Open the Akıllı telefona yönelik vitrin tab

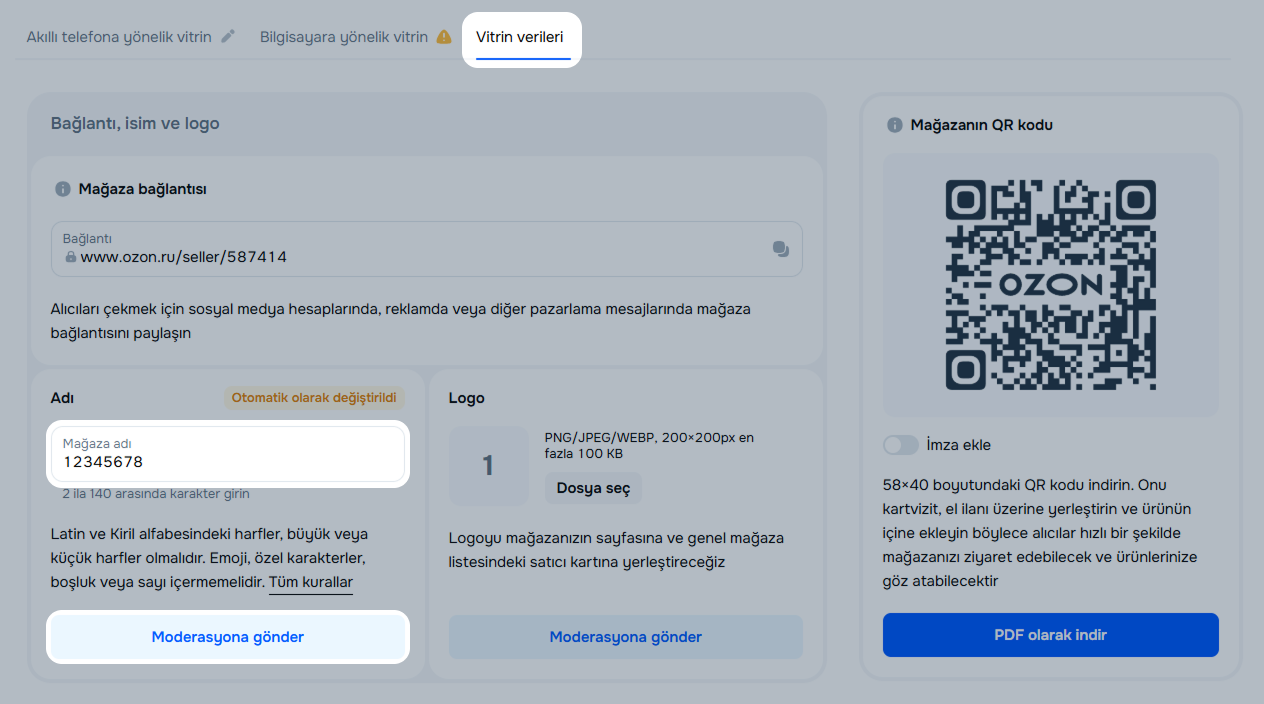(119, 37)
